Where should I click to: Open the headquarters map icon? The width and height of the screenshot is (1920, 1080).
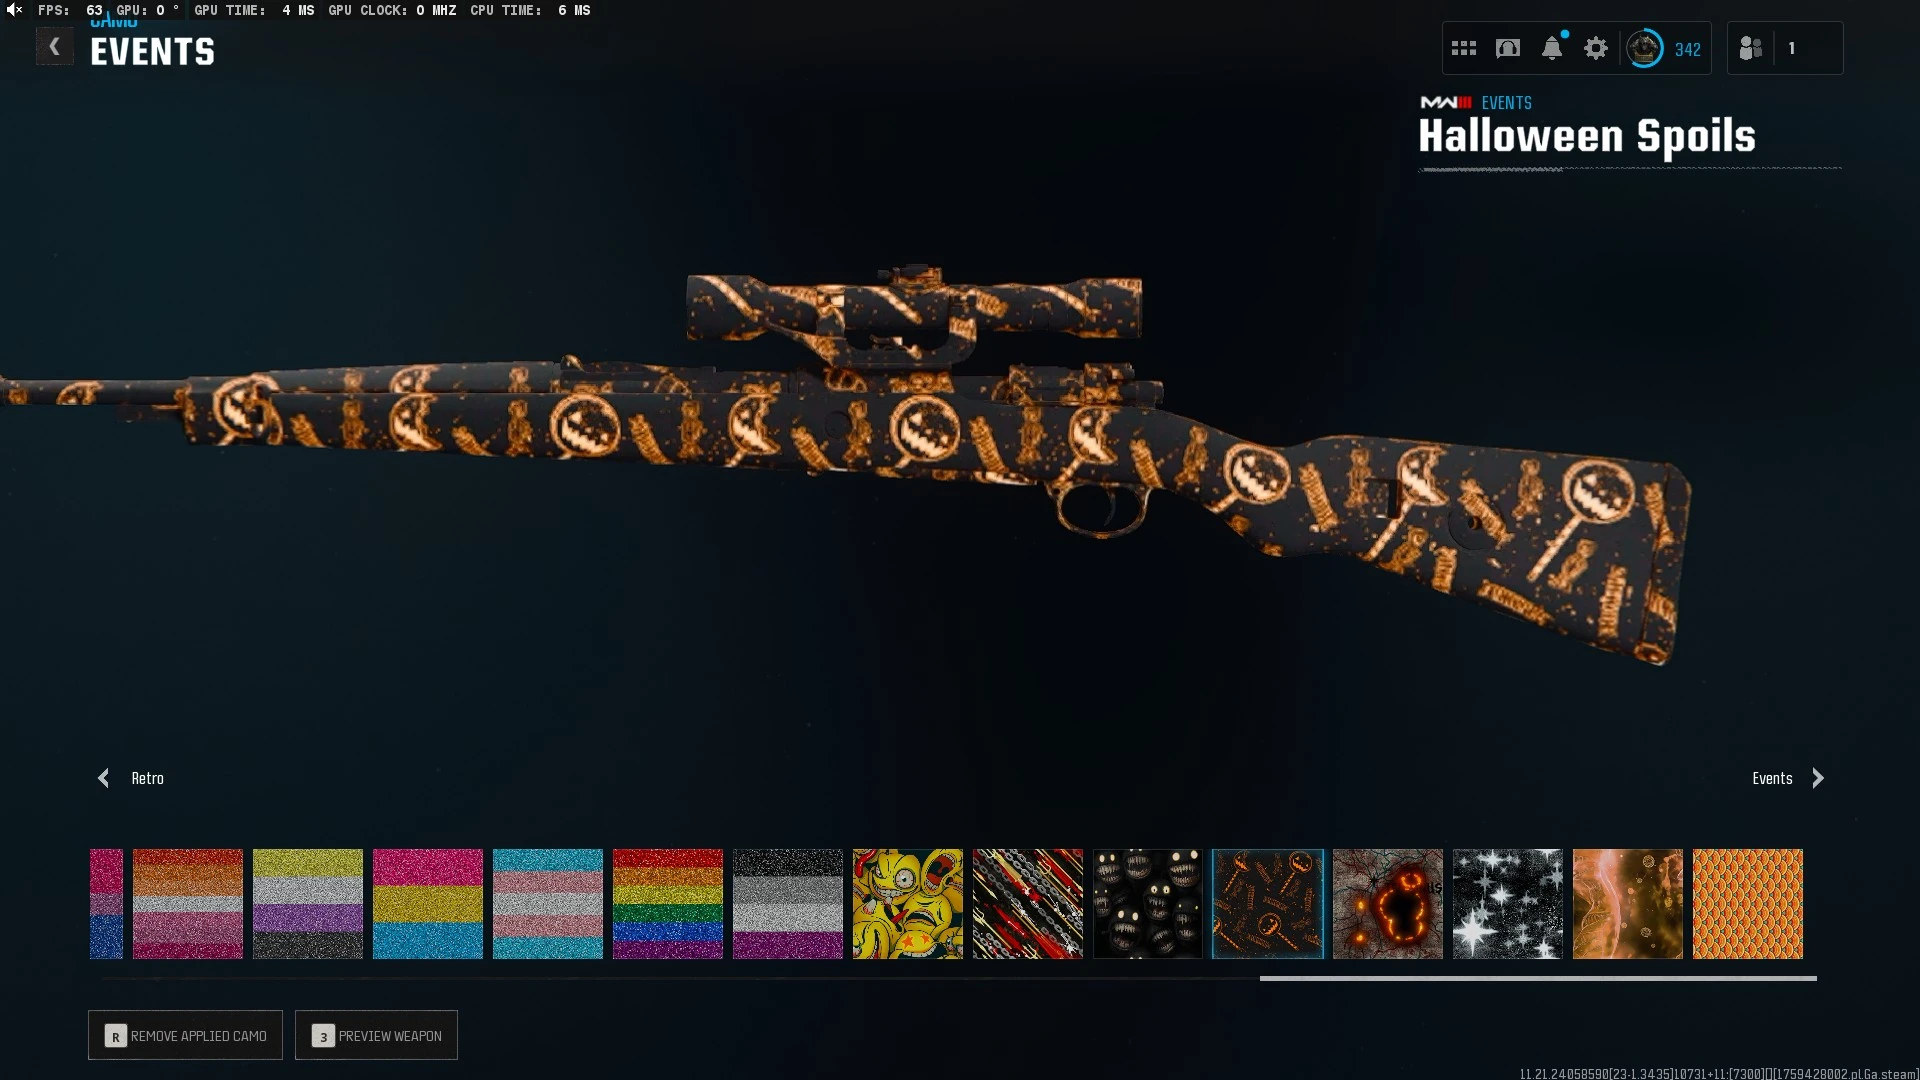click(1508, 48)
